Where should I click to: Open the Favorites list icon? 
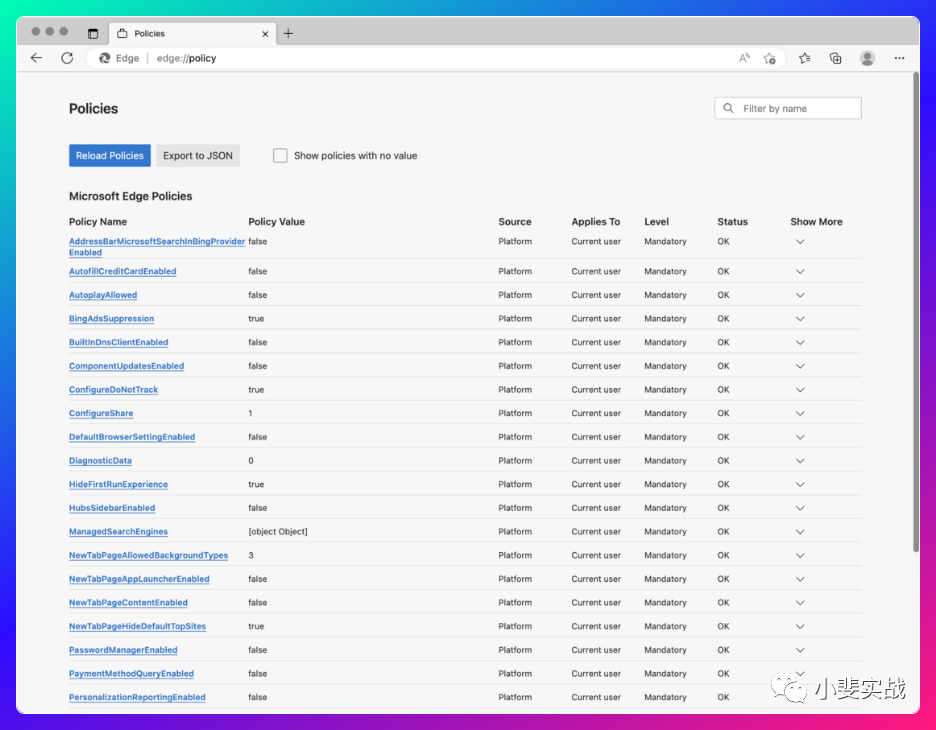click(x=805, y=58)
